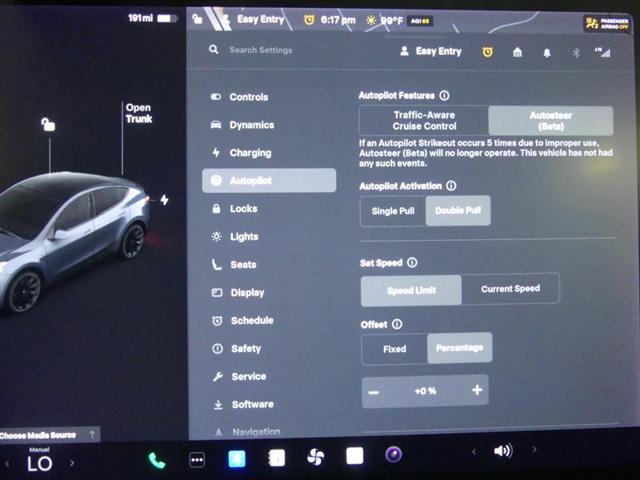Tap the weather sun icon beside 99°F

(371, 20)
